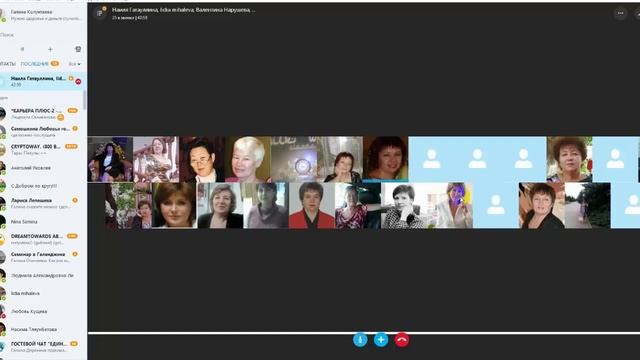This screenshot has width=640, height=360.
Task: Click the home icon left of the plus
Action: [x=22, y=49]
